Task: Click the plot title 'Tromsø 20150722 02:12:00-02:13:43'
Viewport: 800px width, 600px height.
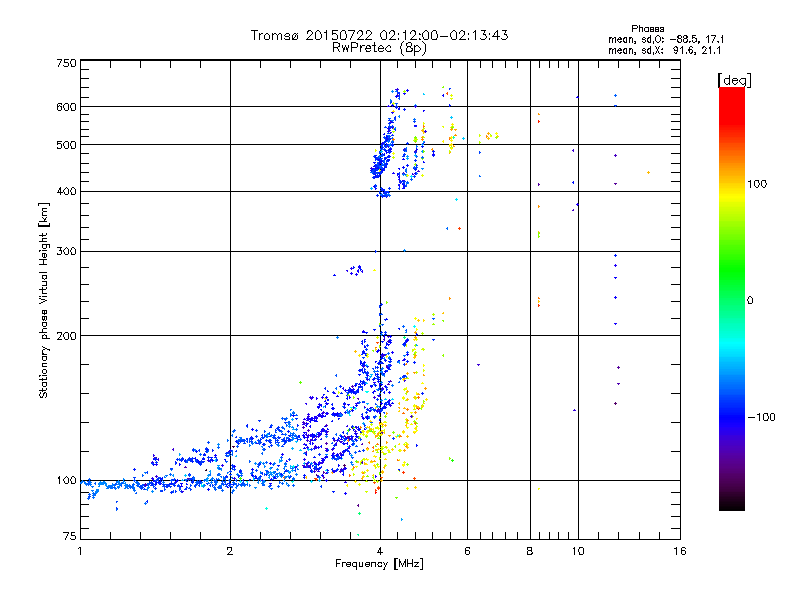Action: coord(380,35)
